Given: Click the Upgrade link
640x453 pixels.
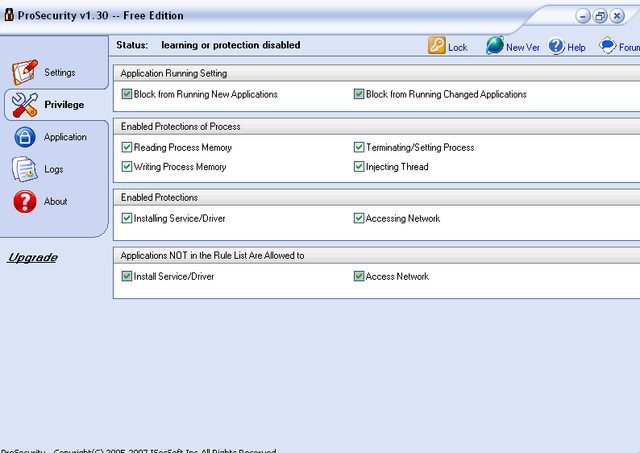Looking at the screenshot, I should point(33,258).
